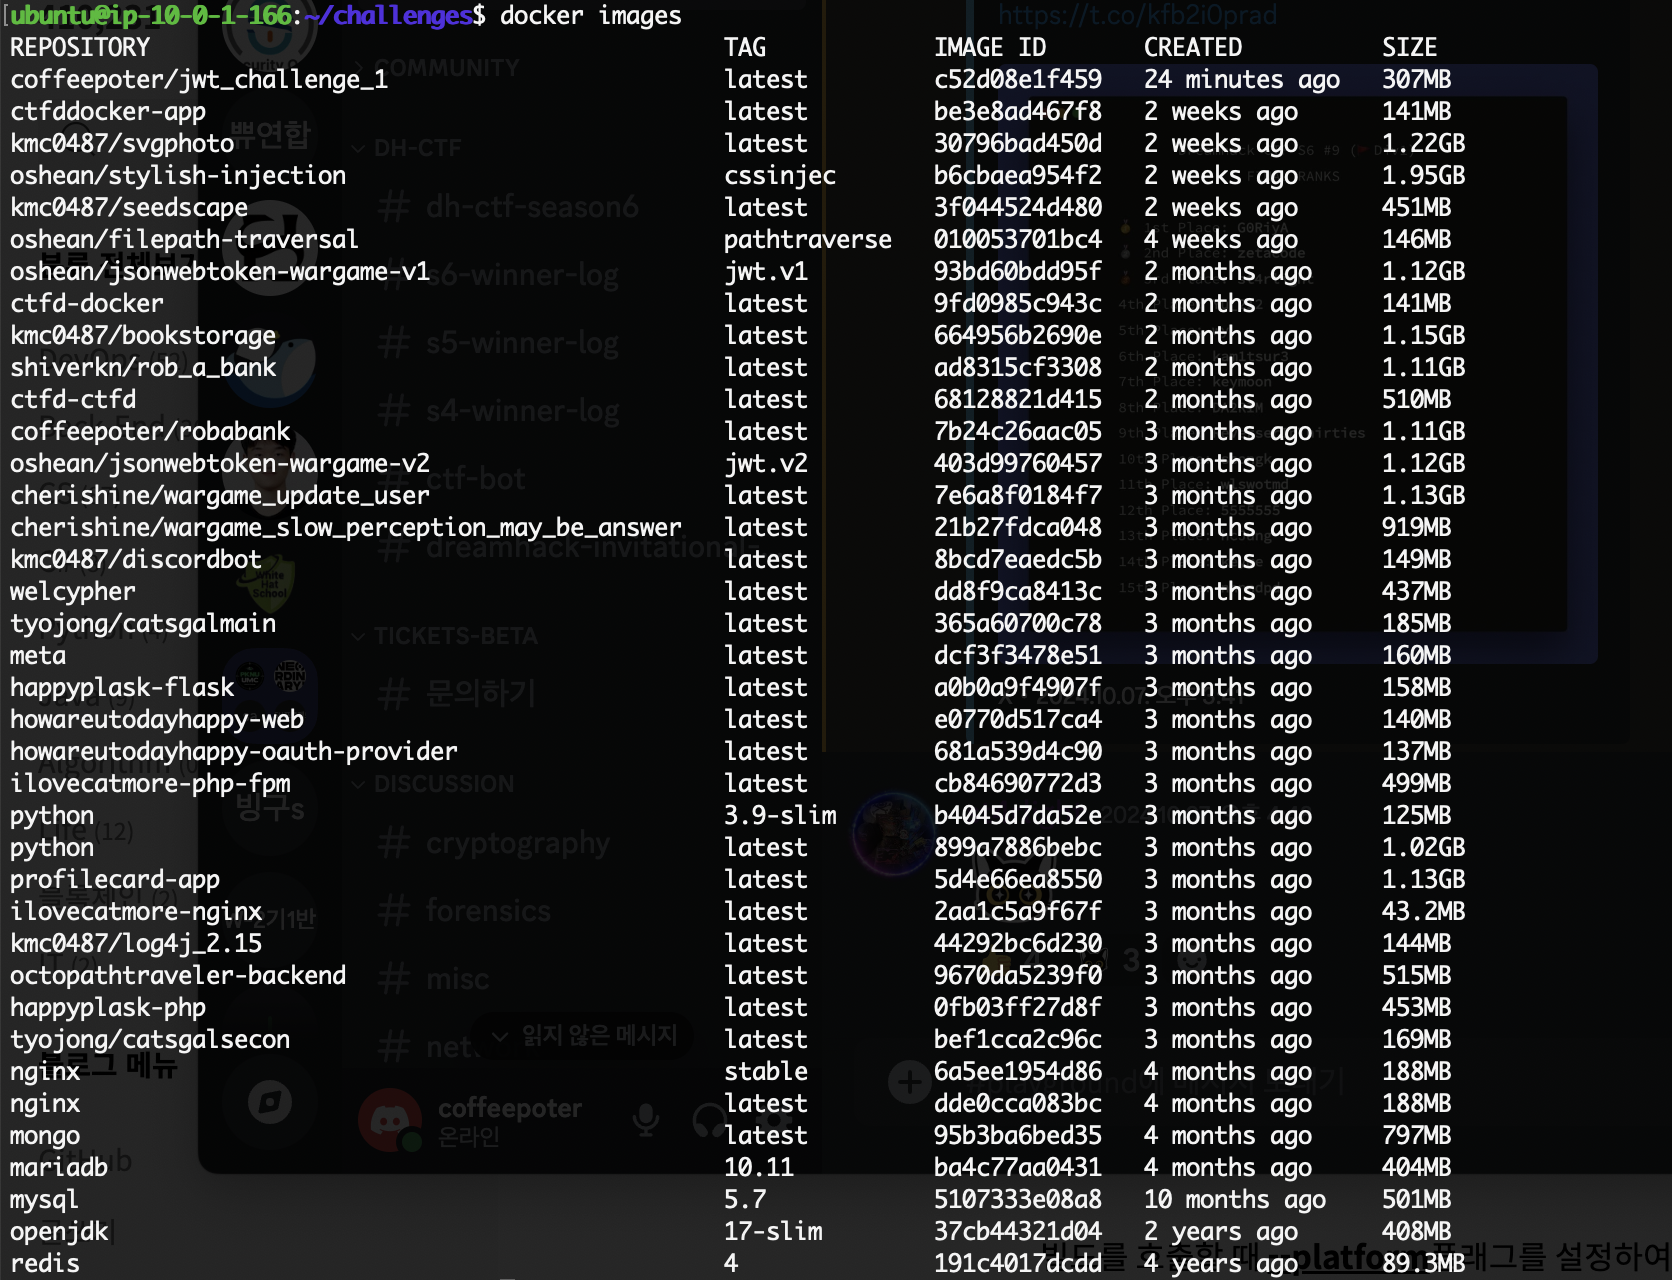Viewport: 1672px width, 1280px height.
Task: Click the 43.2MB size value
Action: (x=1424, y=912)
